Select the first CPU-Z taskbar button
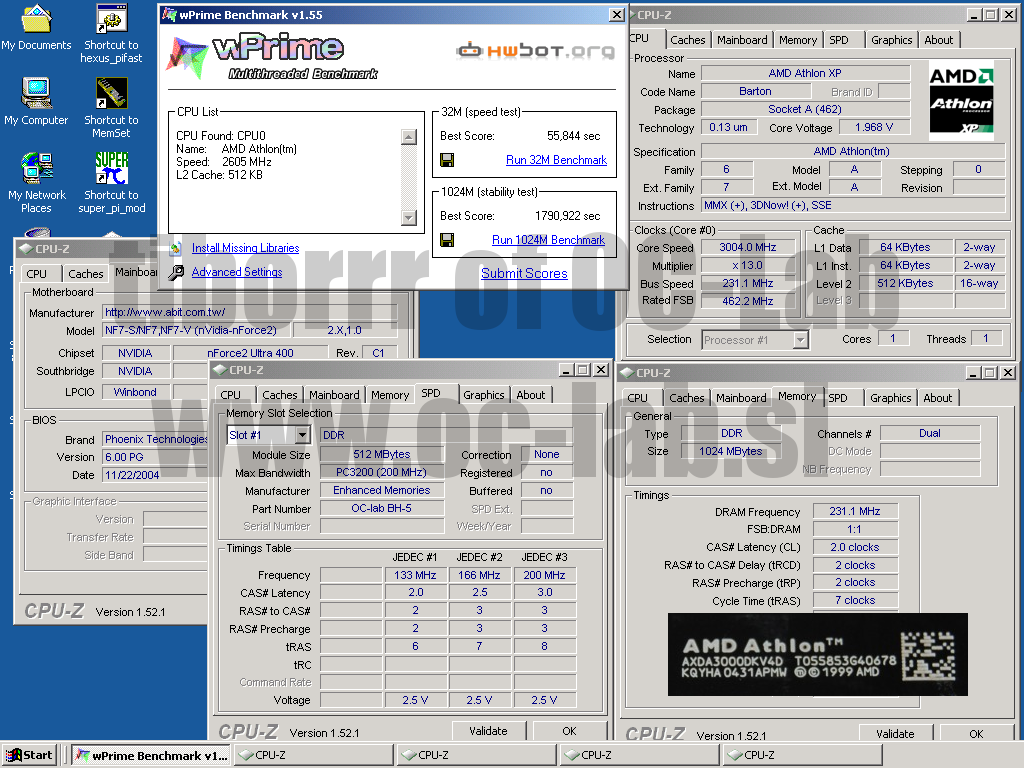This screenshot has width=1024, height=768. pyautogui.click(x=313, y=756)
